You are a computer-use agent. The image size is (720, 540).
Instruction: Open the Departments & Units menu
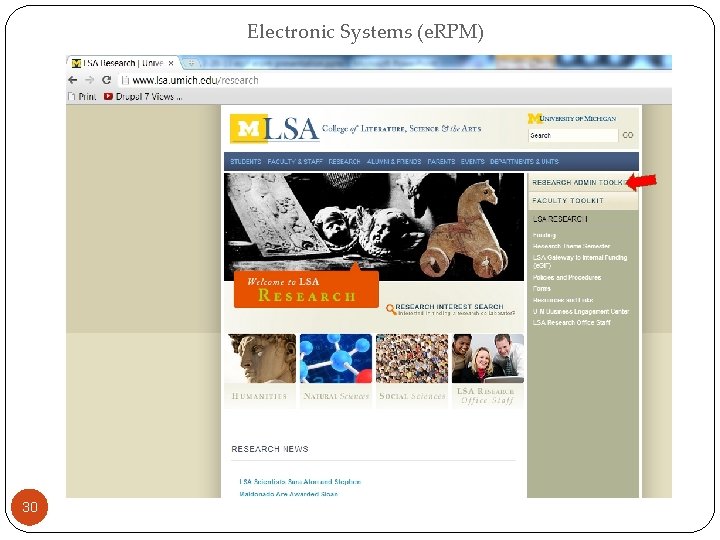click(x=524, y=162)
